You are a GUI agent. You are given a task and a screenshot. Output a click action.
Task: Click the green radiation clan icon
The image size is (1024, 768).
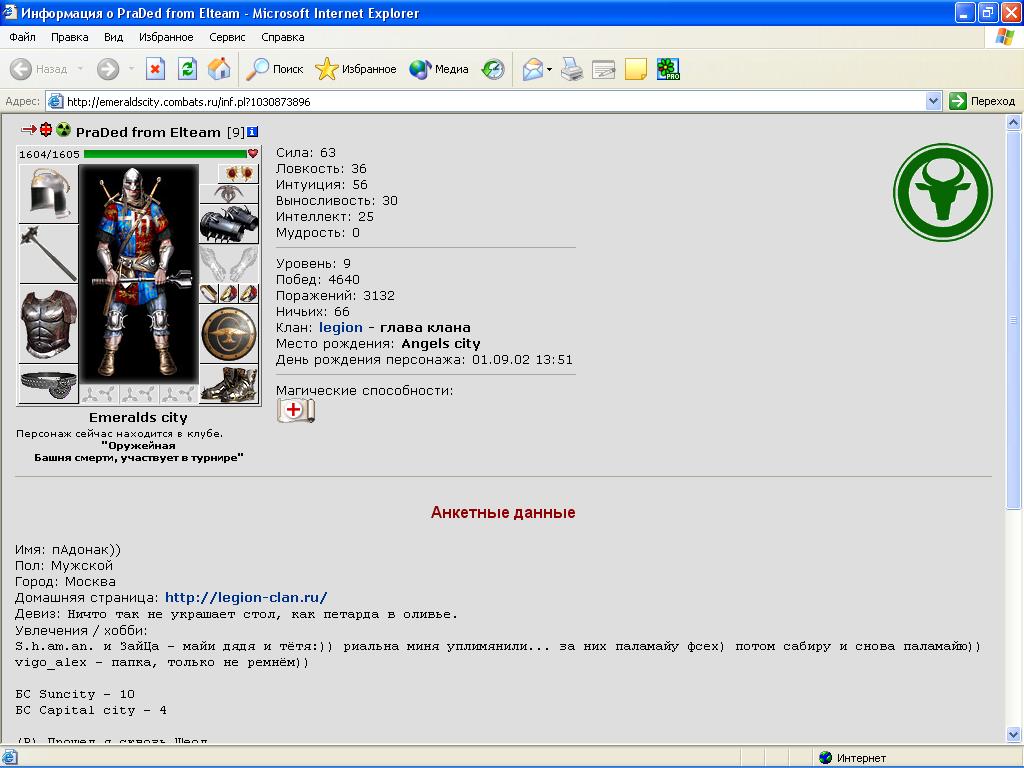[x=63, y=129]
